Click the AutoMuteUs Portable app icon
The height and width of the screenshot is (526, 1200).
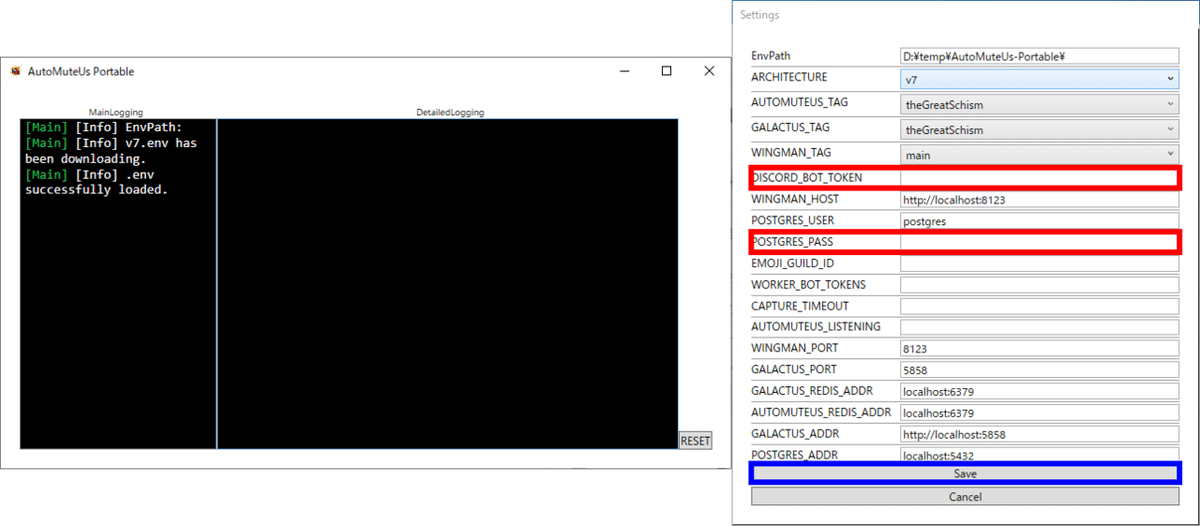point(16,71)
